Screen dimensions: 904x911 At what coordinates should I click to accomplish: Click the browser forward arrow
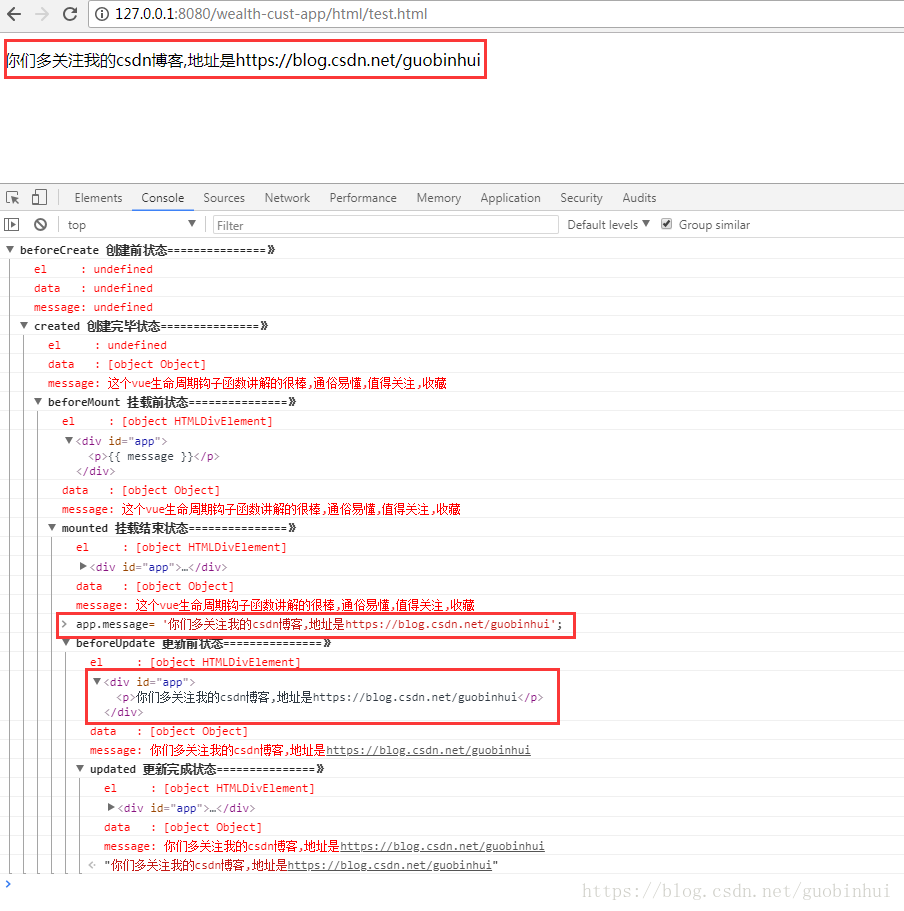pyautogui.click(x=42, y=14)
